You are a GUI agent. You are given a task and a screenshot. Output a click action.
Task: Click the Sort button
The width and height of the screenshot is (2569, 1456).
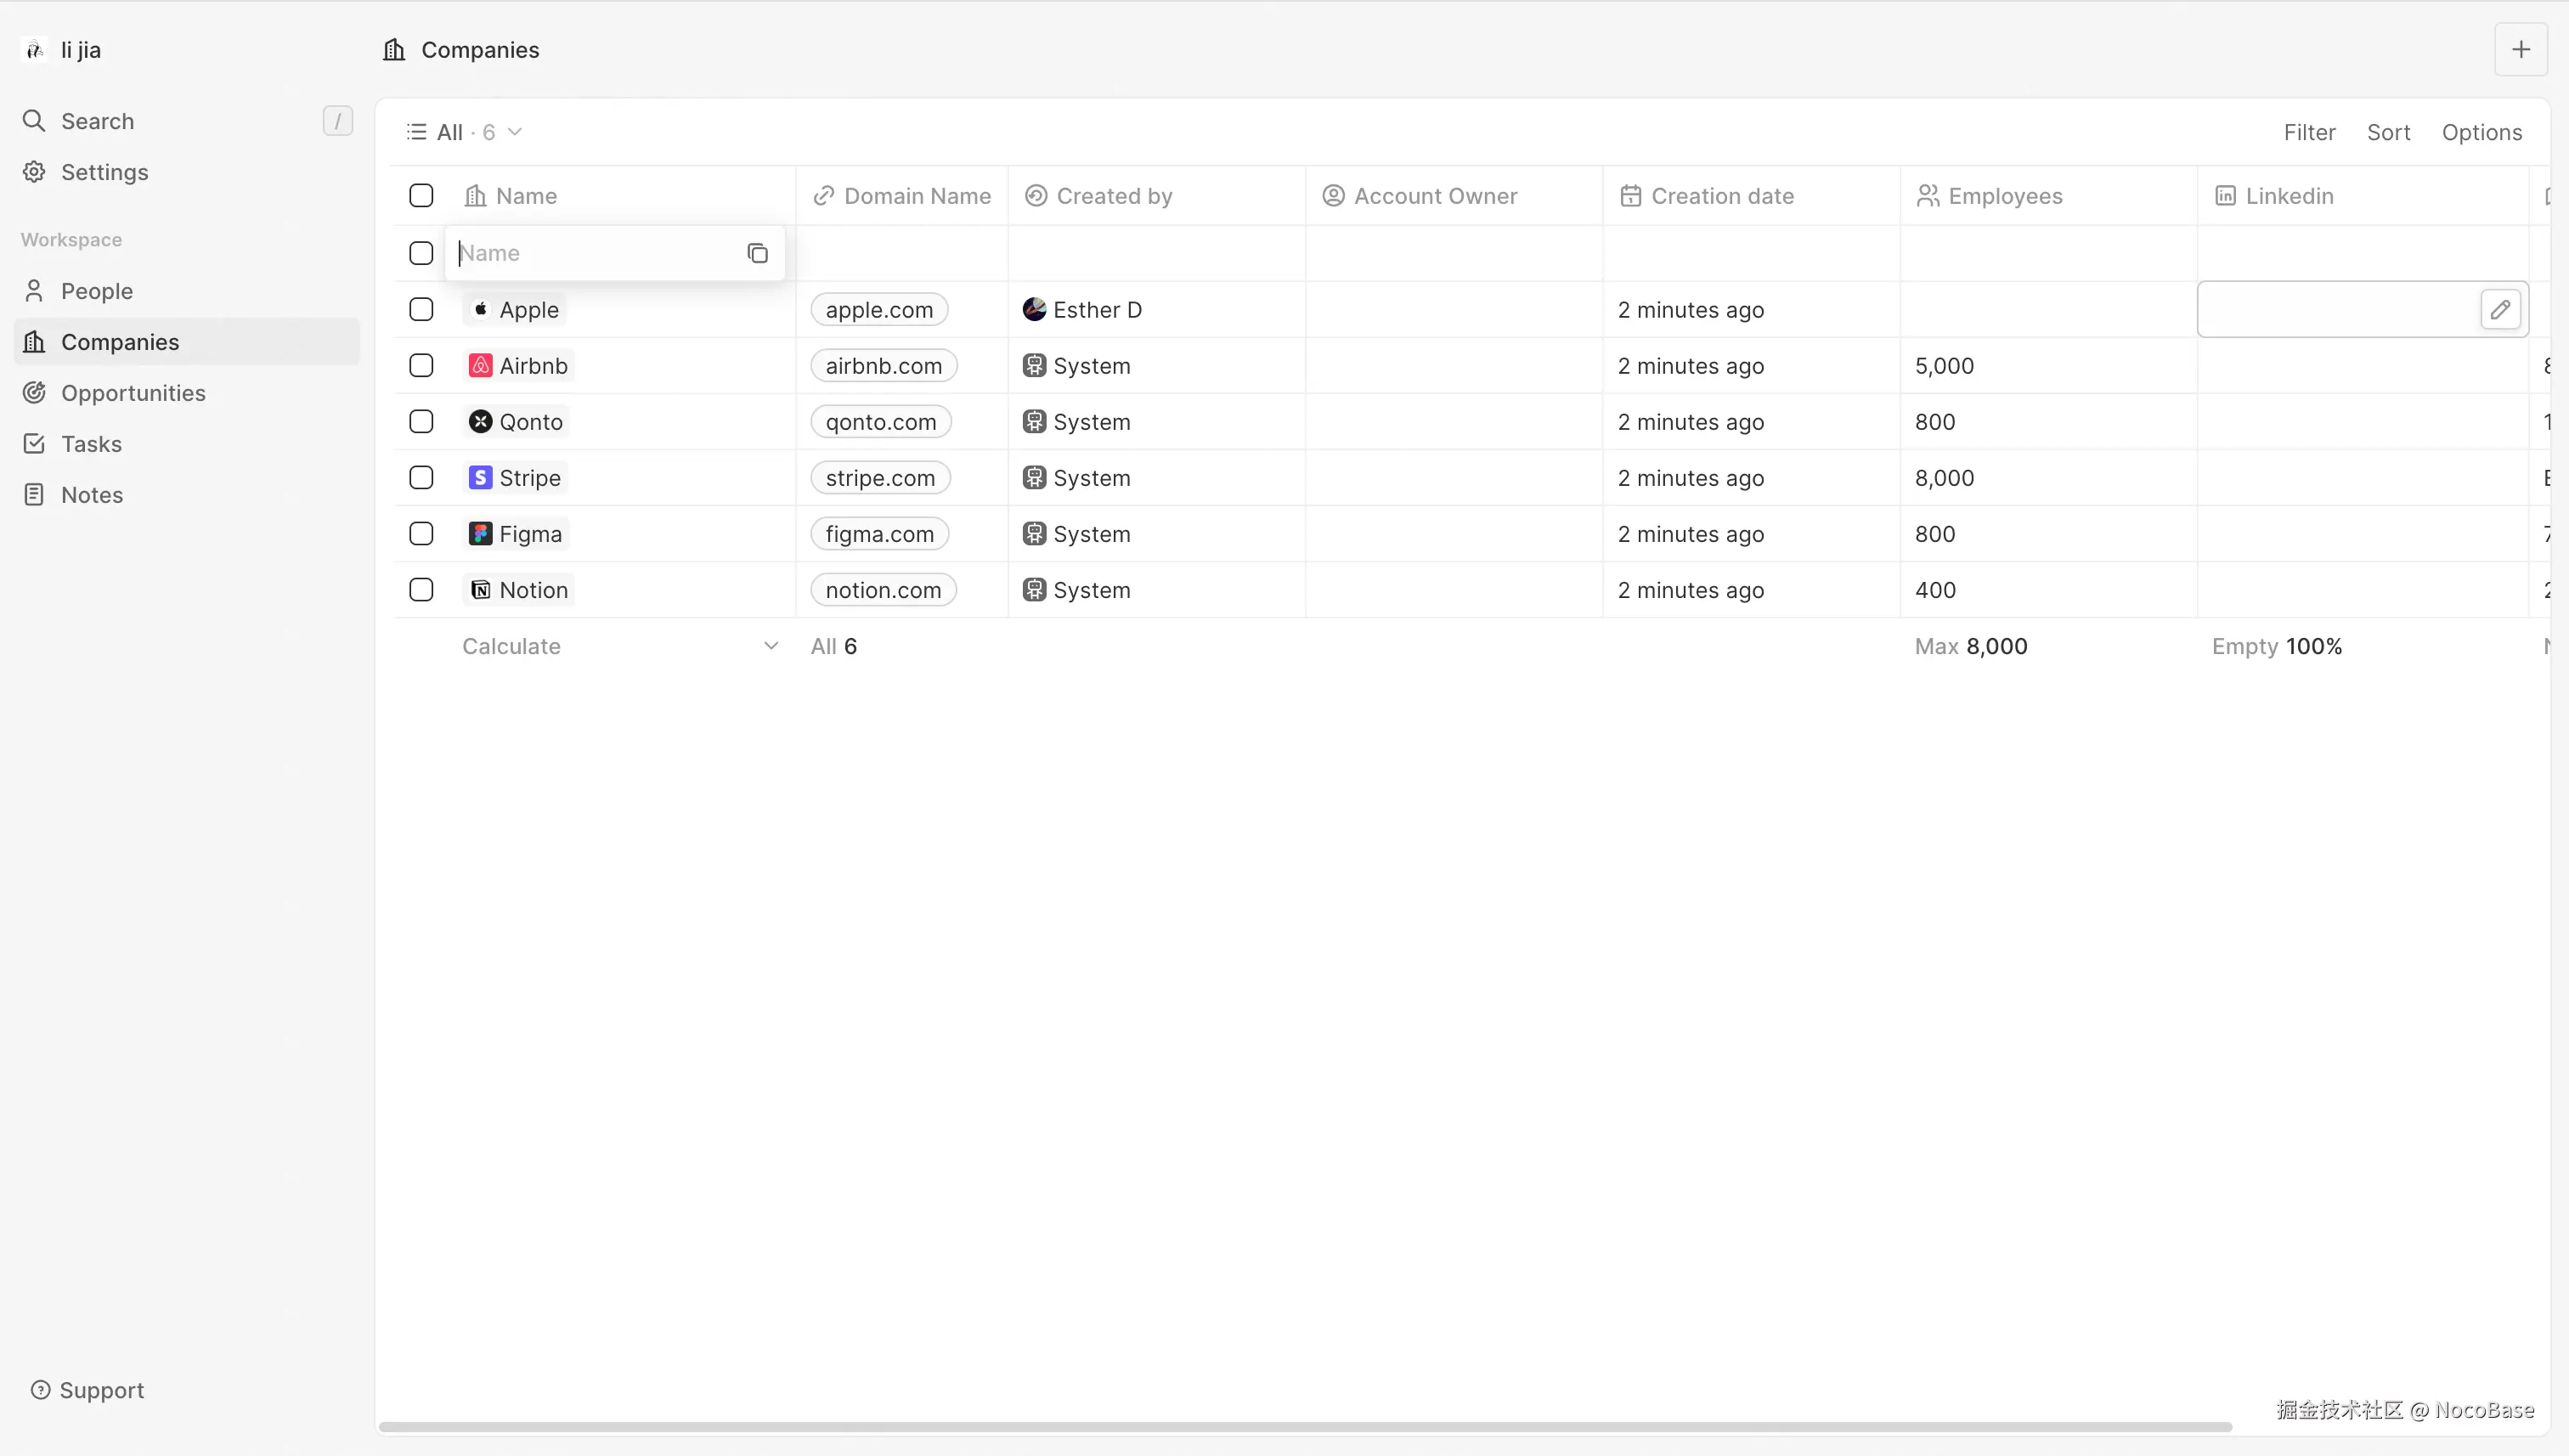click(x=2388, y=132)
